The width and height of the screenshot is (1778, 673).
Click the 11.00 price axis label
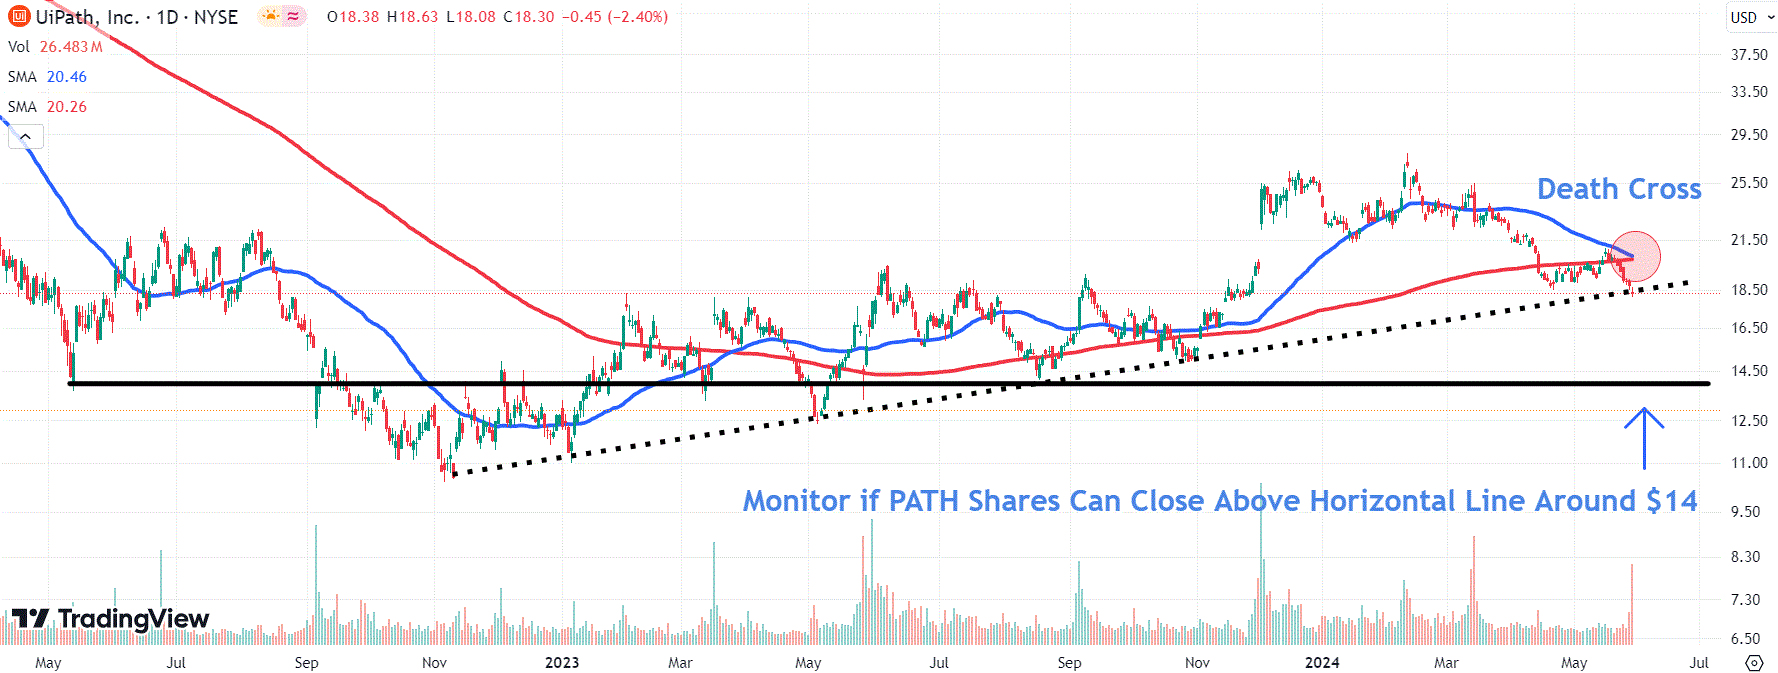point(1749,463)
